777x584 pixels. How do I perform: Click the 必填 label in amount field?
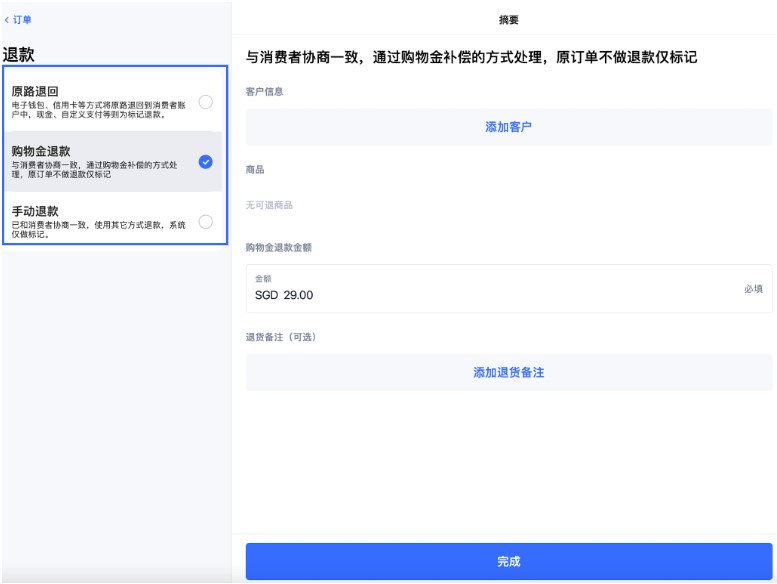pos(753,288)
